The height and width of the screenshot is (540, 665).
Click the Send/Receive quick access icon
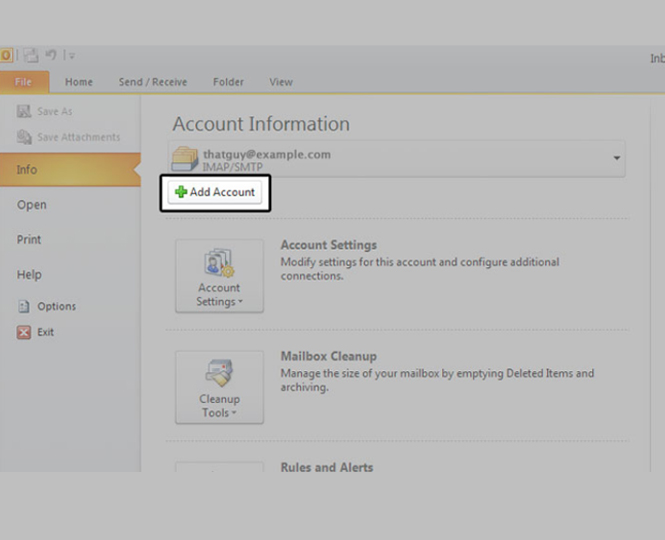[x=30, y=56]
